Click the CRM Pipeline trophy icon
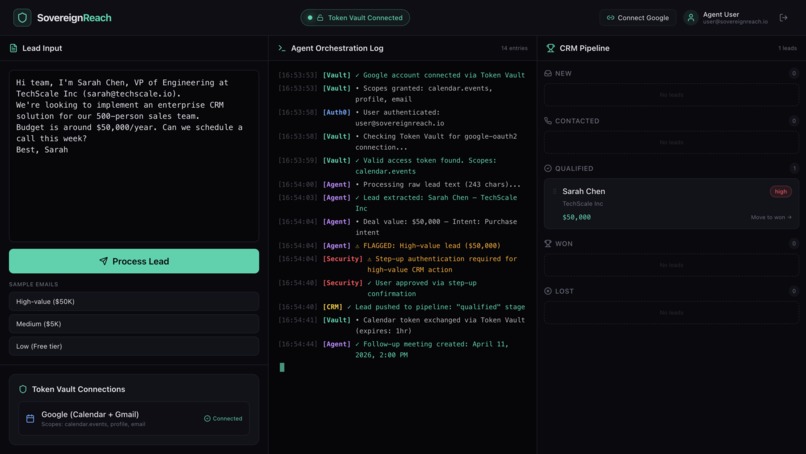Screen dimensions: 806x454 [551, 48]
